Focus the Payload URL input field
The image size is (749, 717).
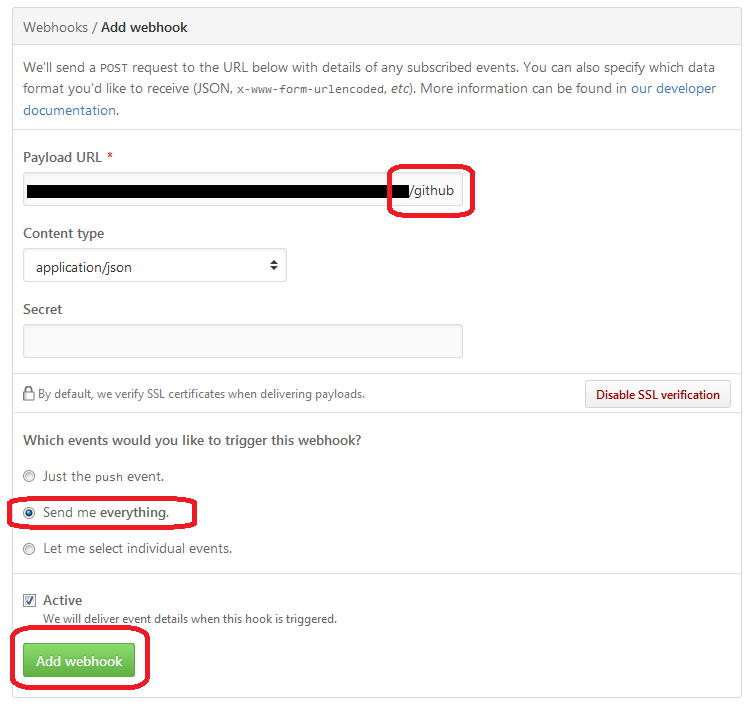(243, 189)
